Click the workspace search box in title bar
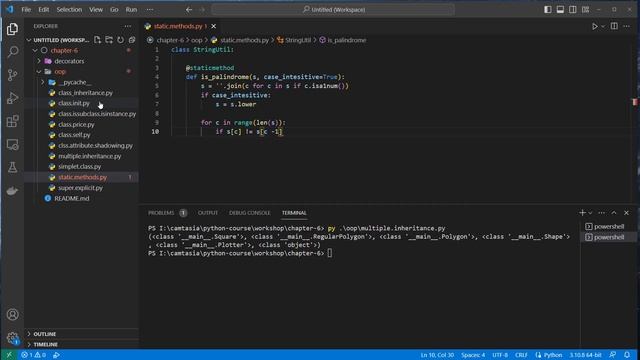The image size is (640, 360). pos(333,9)
